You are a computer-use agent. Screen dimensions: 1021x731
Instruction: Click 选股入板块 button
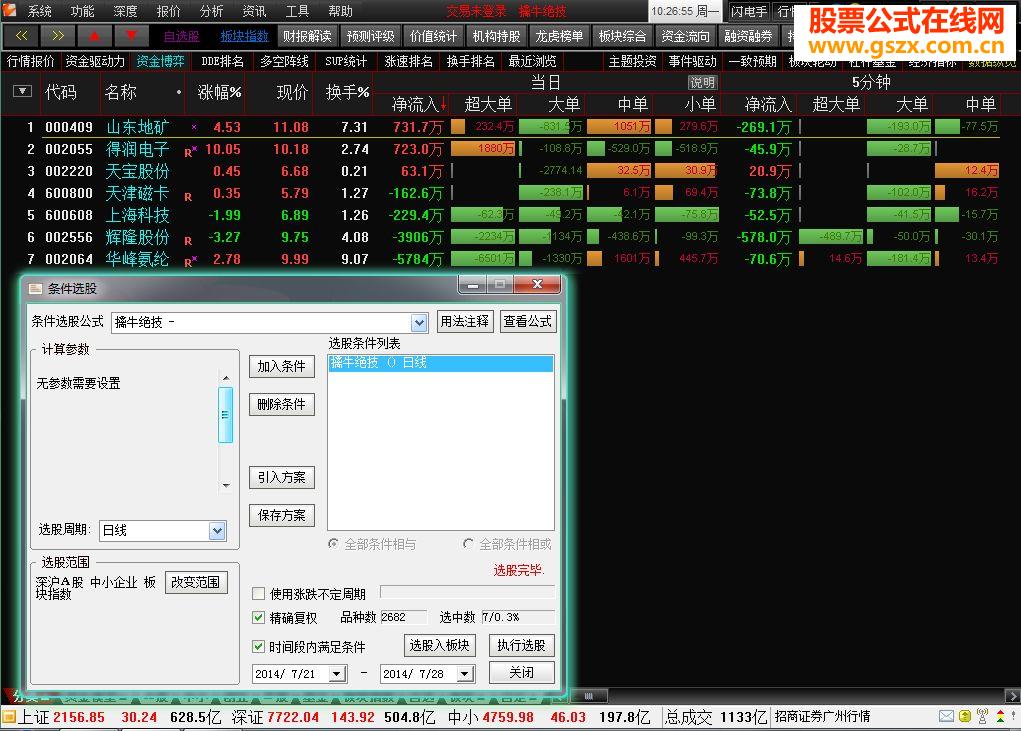440,645
